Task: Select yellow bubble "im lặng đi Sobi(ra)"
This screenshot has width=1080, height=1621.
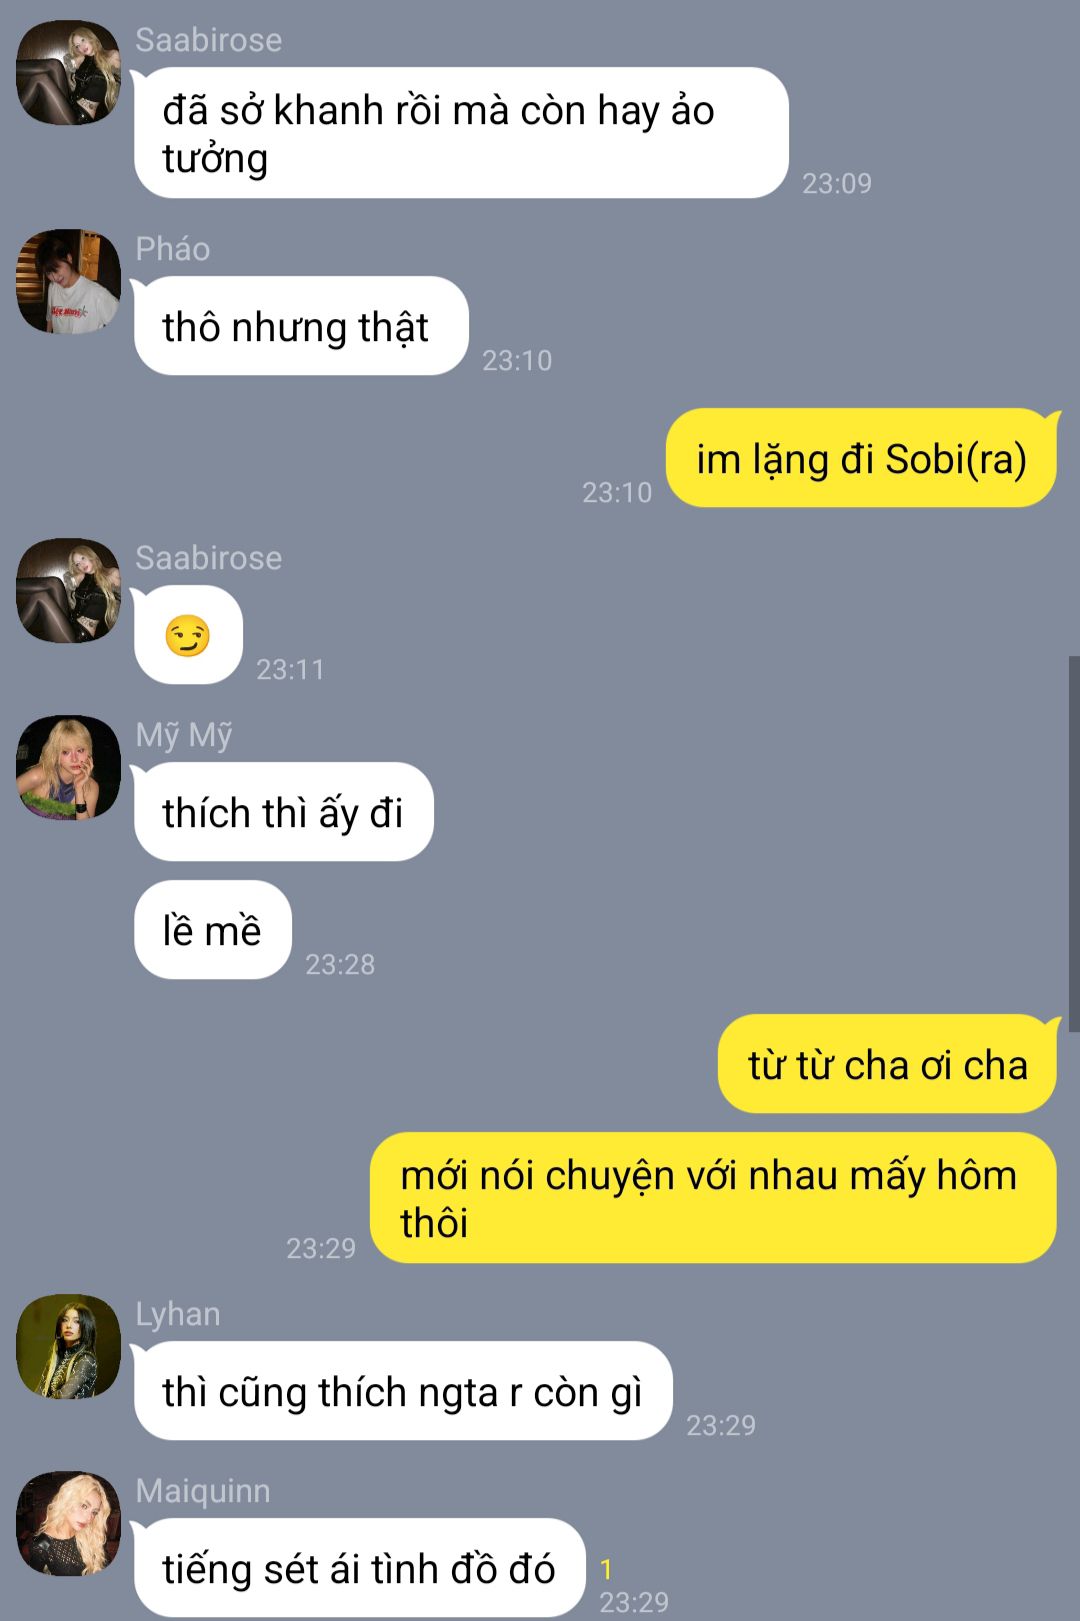Action: (861, 458)
